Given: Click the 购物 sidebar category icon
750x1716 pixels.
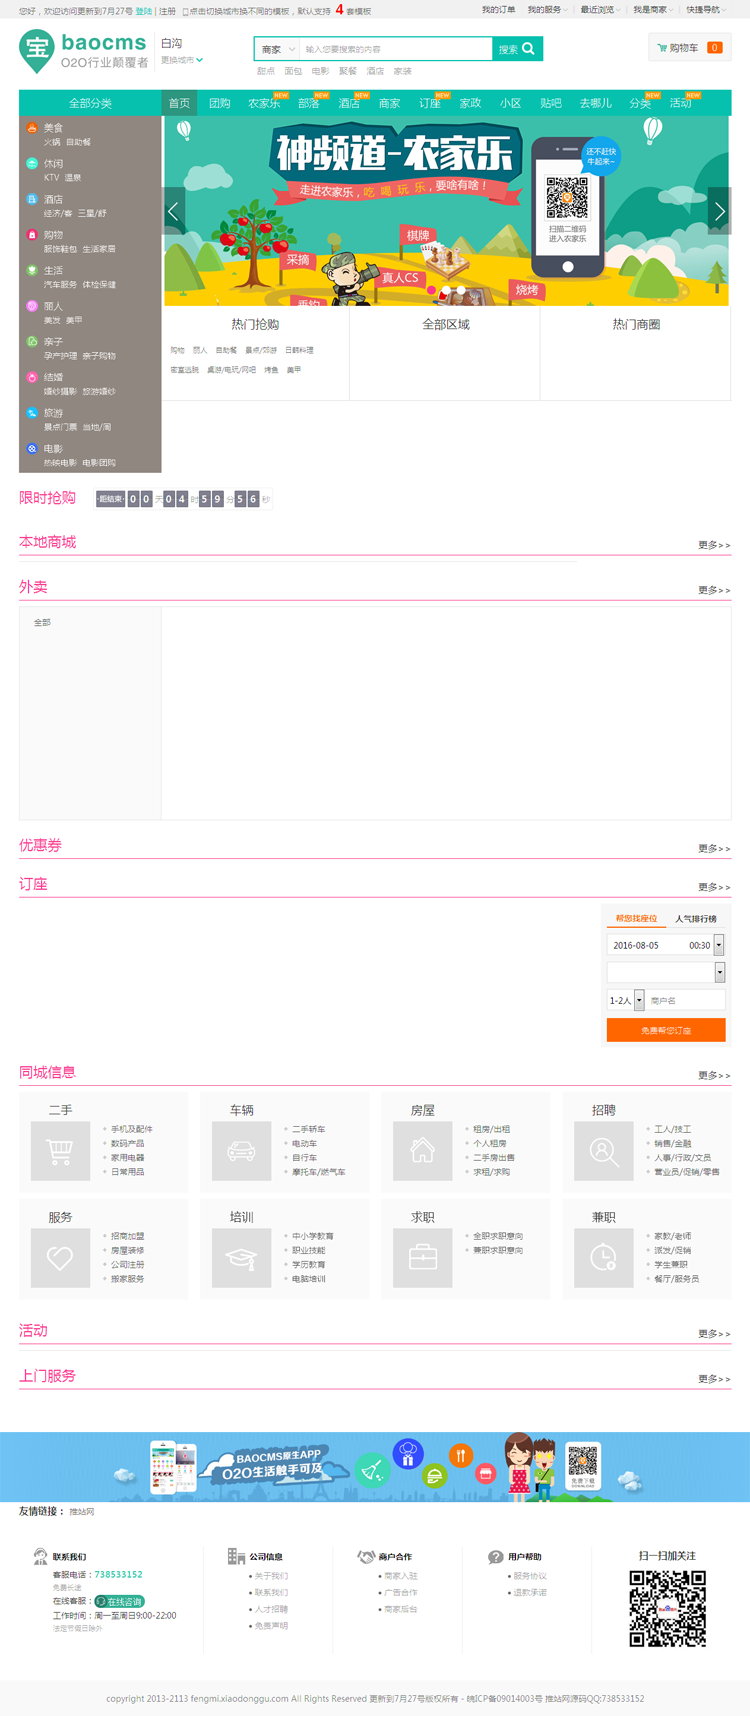Looking at the screenshot, I should pos(32,235).
